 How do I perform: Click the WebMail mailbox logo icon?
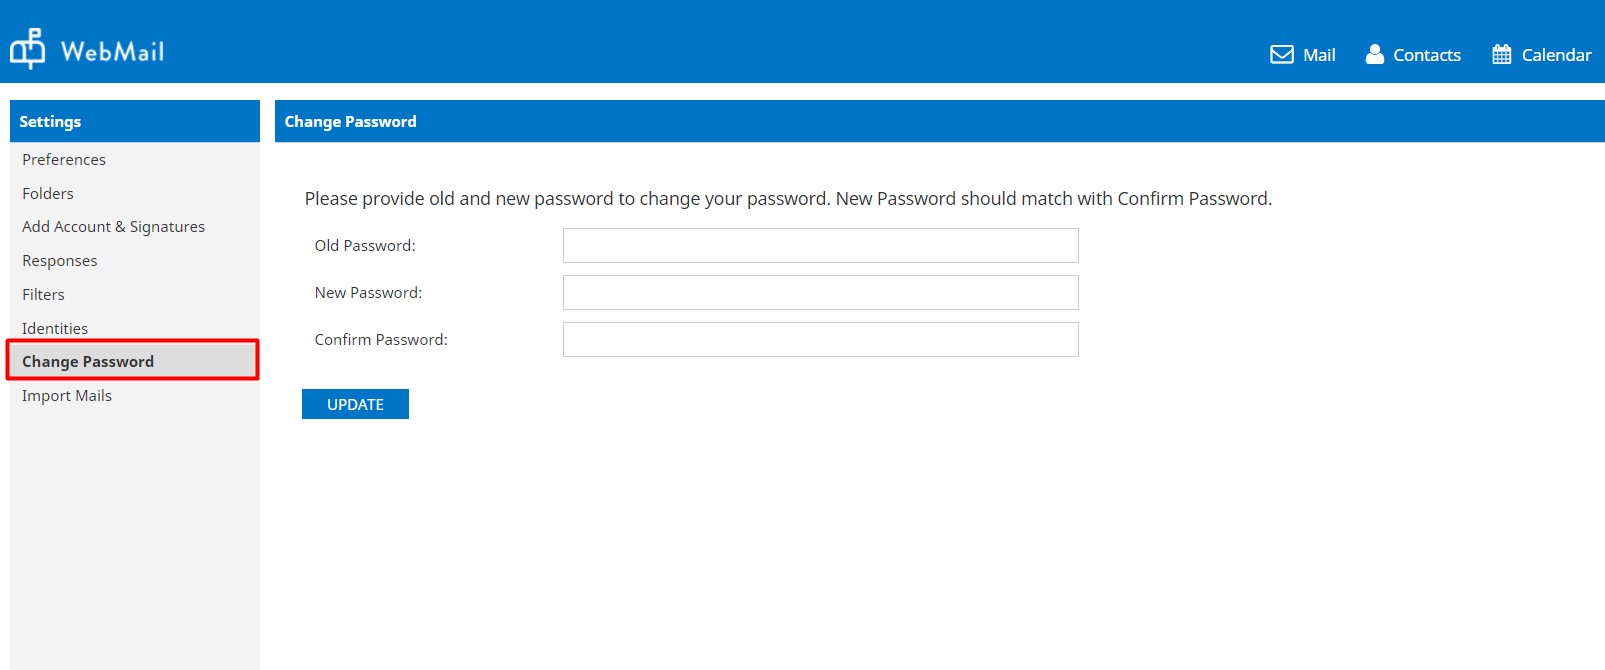27,49
